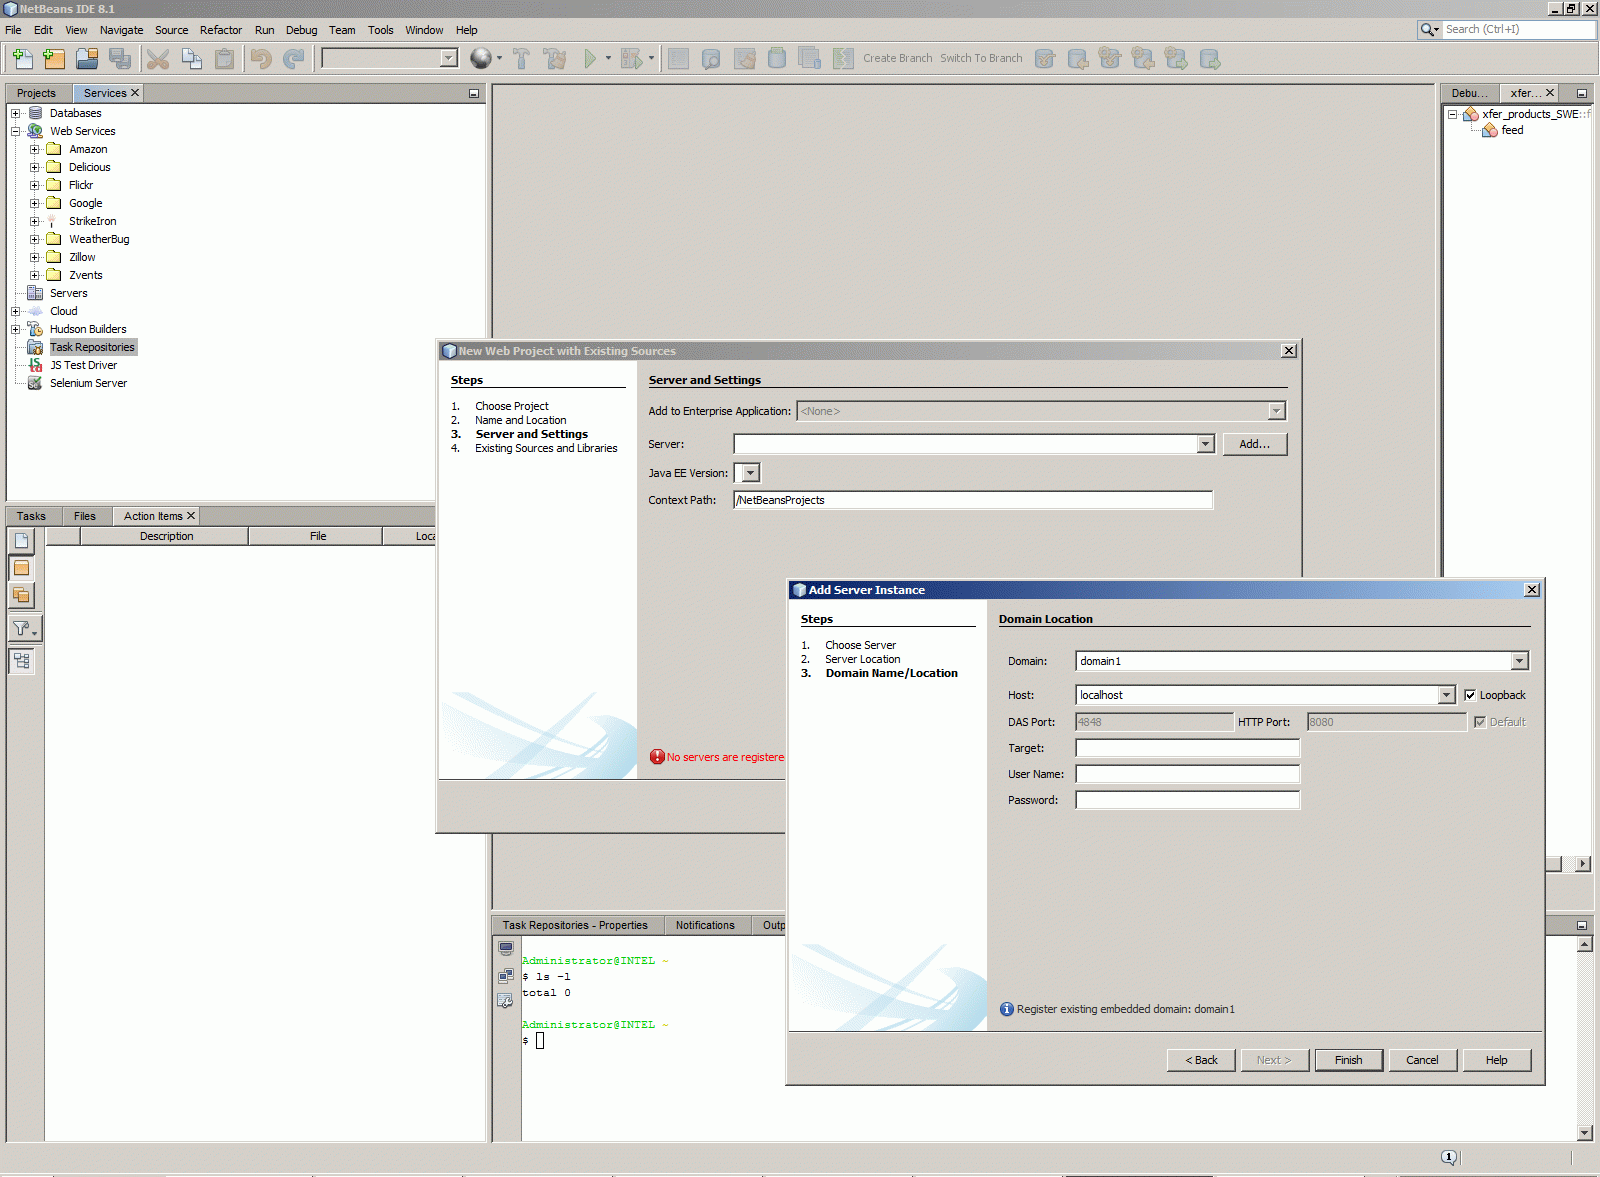Click the Open Project folder icon
1600x1177 pixels.
click(x=87, y=59)
